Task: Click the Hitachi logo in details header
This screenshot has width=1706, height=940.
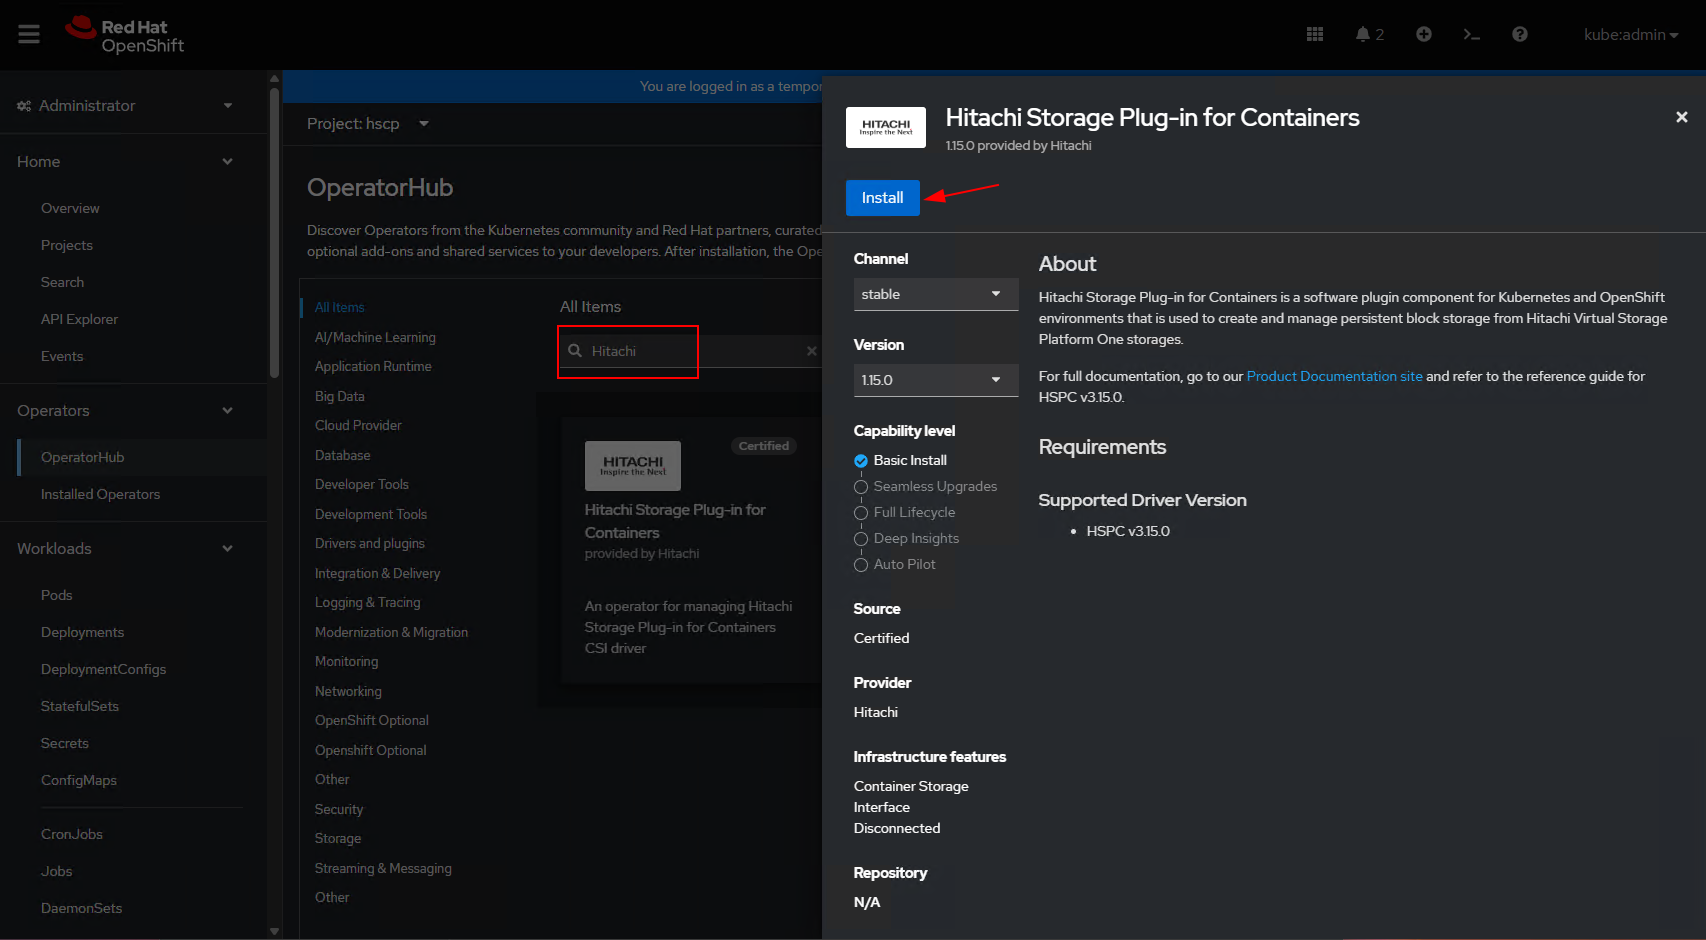Action: tap(886, 127)
